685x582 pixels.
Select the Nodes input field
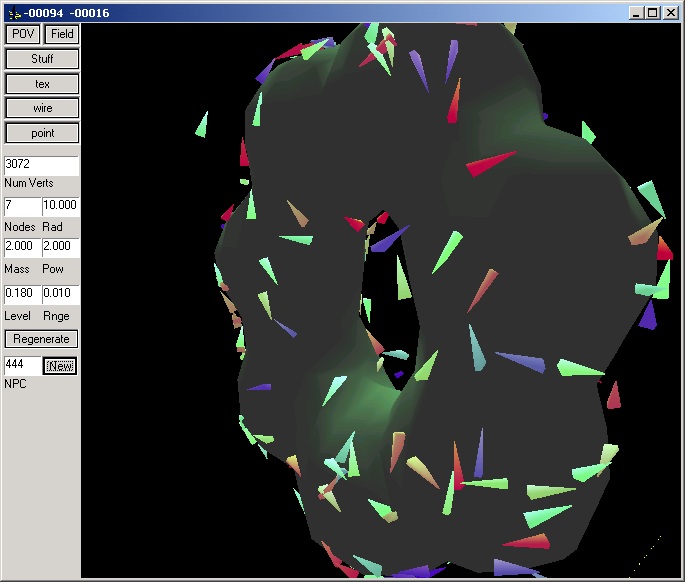22,206
